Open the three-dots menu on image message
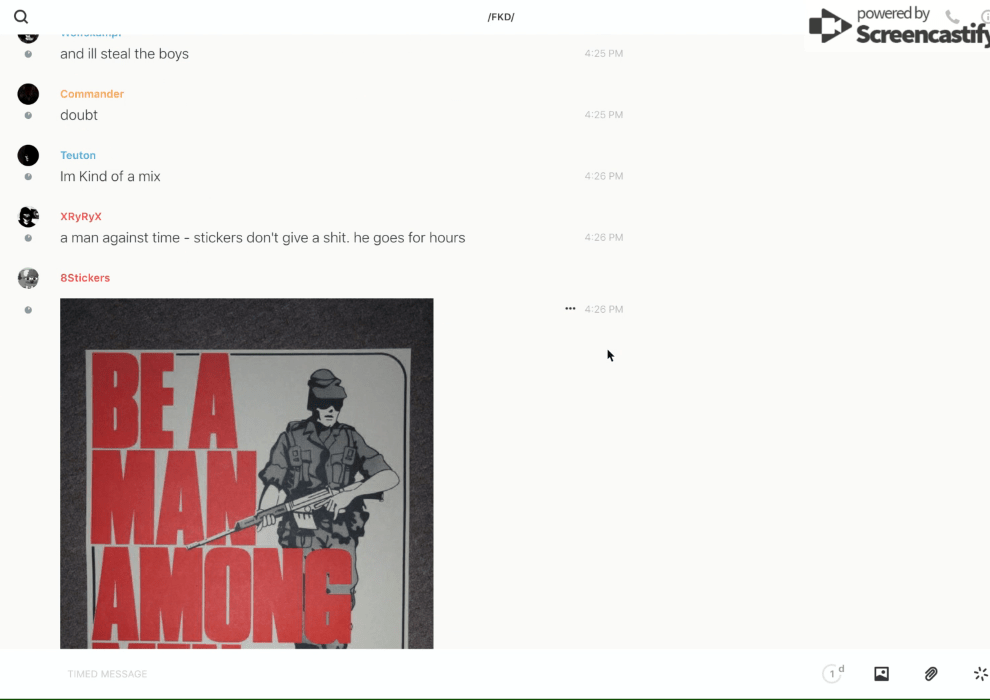Image resolution: width=990 pixels, height=700 pixels. click(570, 309)
